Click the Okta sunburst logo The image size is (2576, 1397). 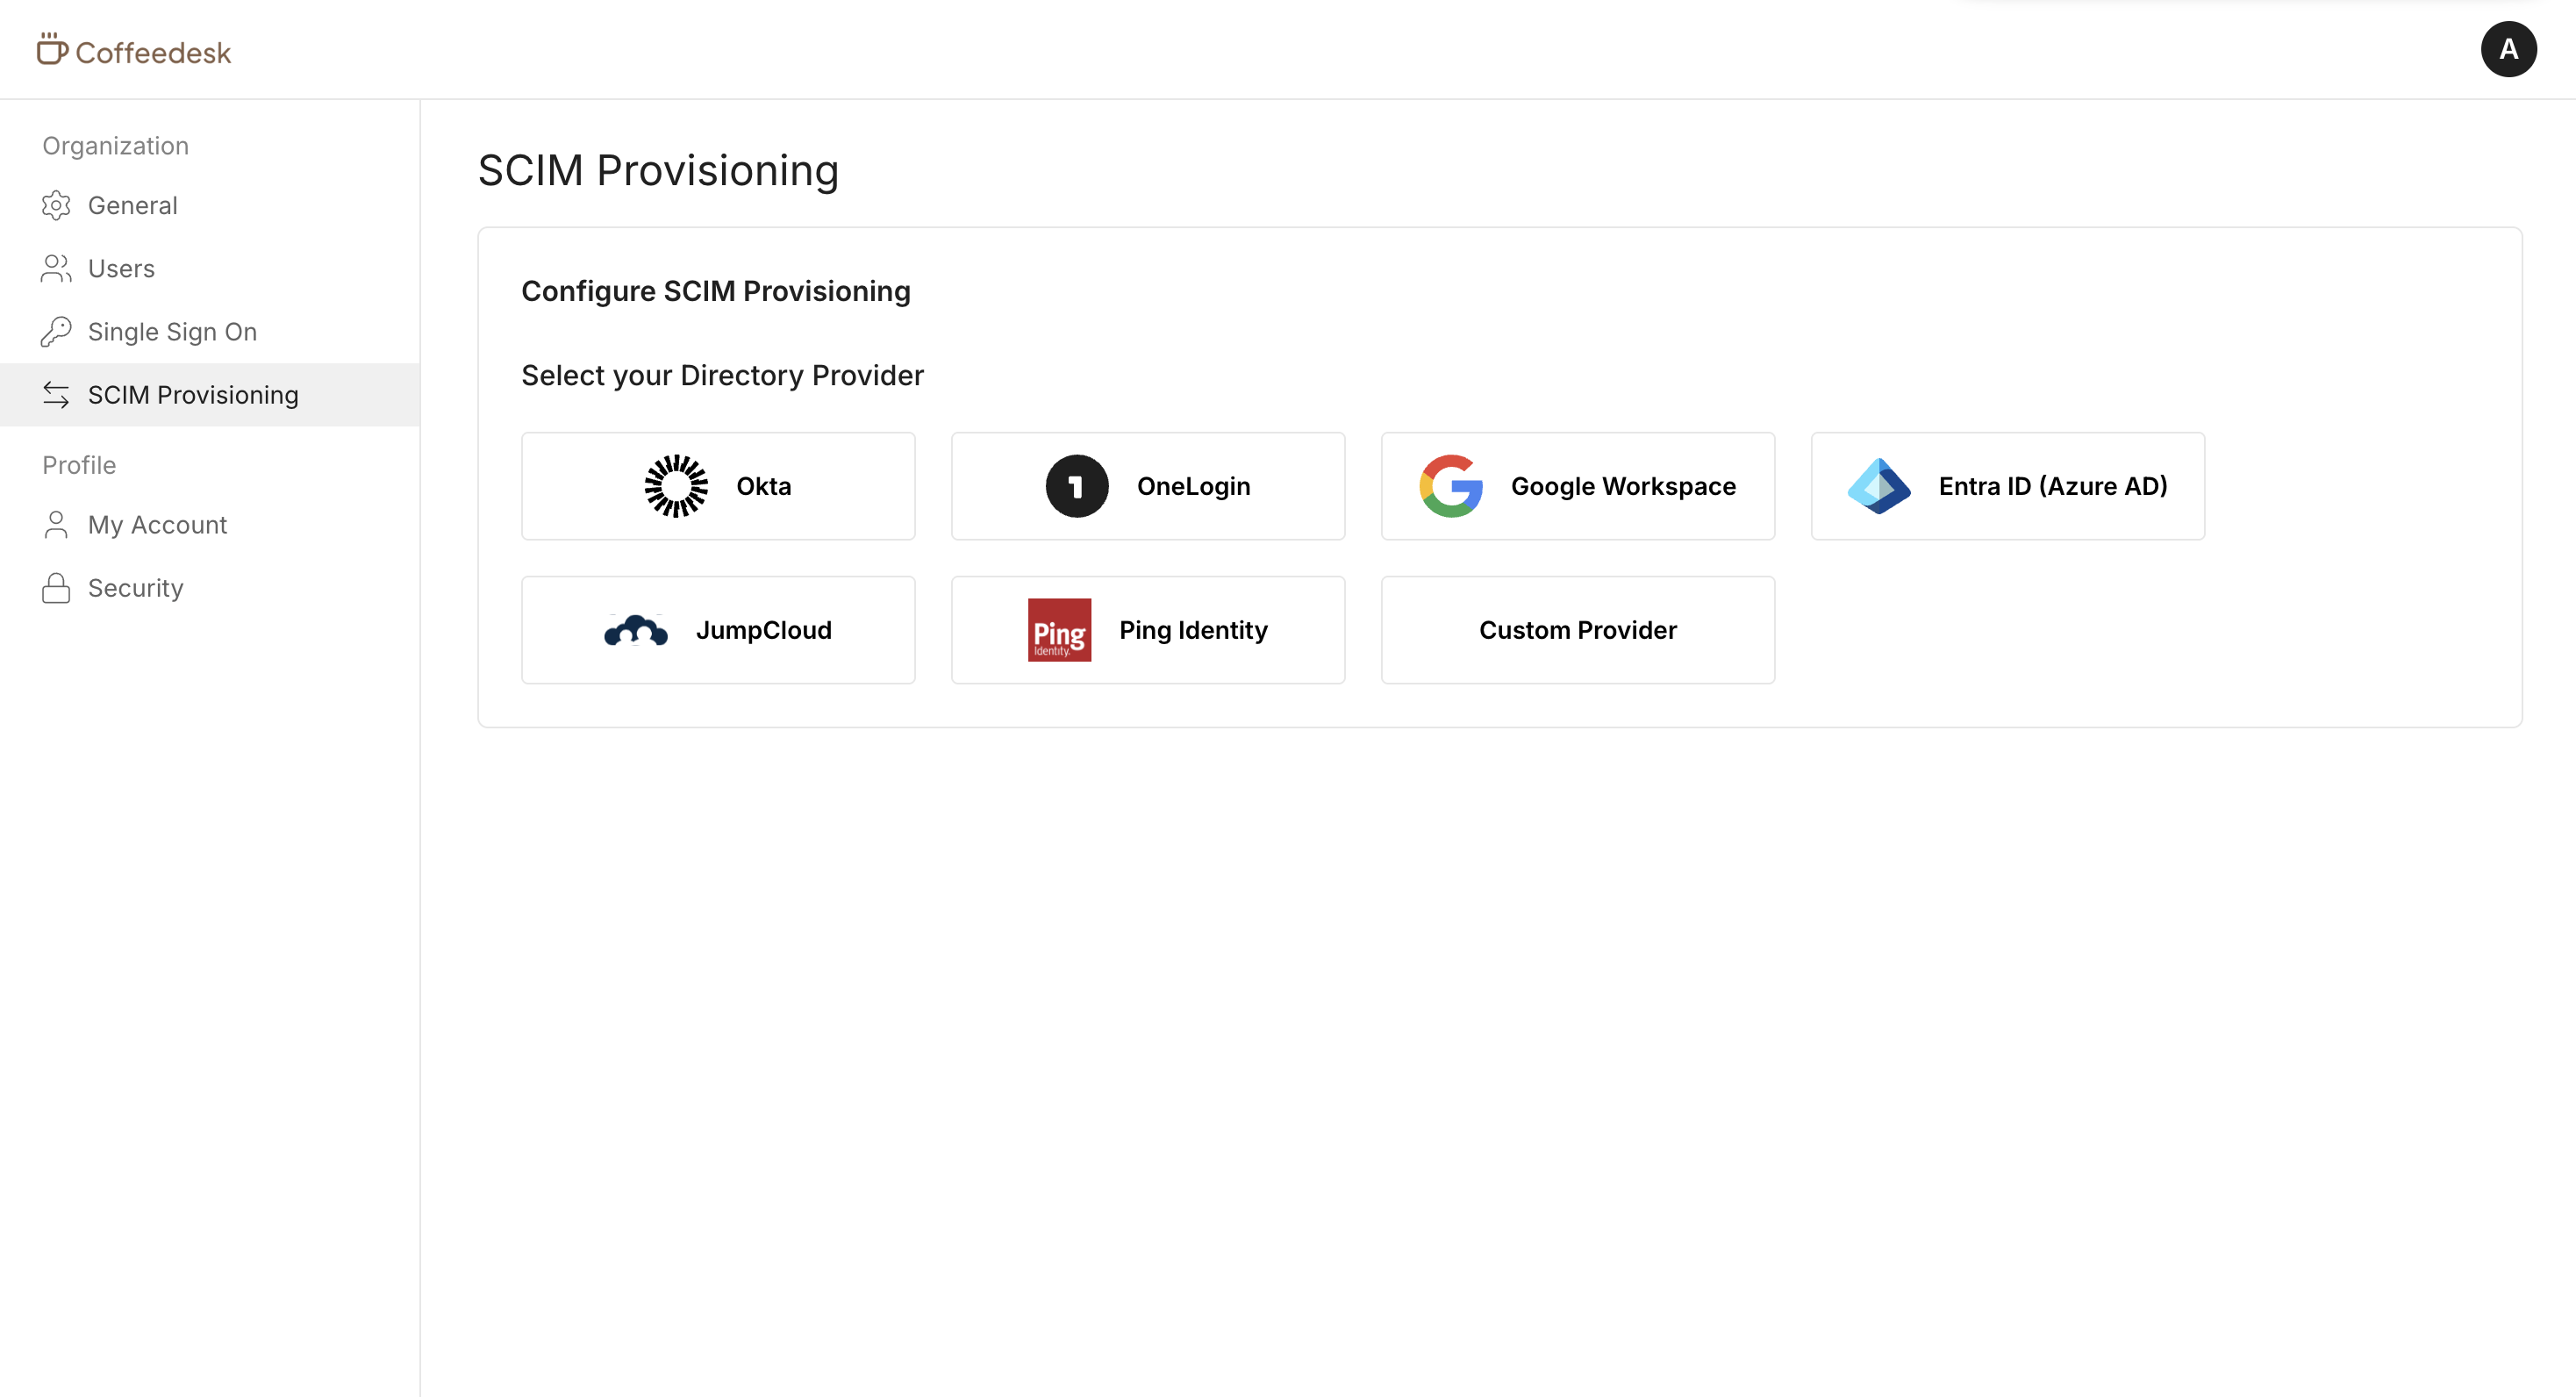(676, 486)
